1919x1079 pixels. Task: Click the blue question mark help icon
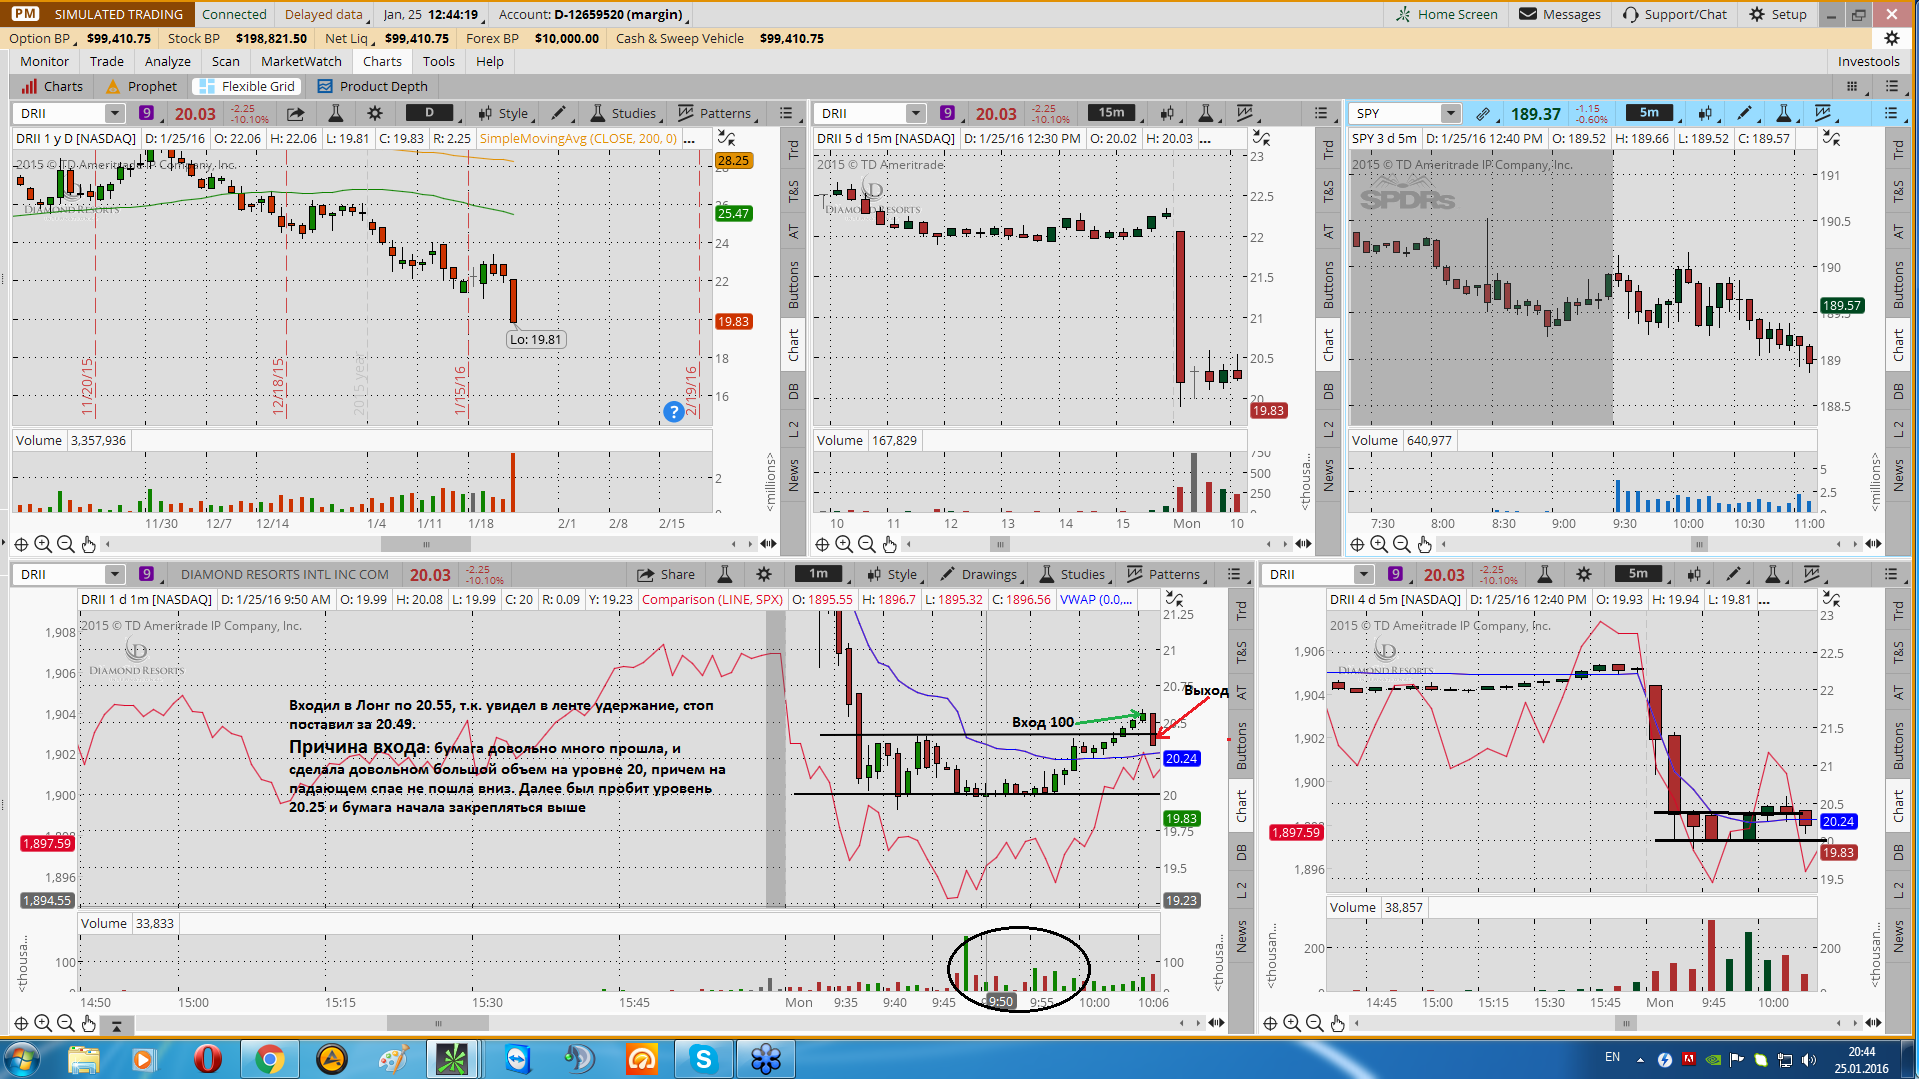674,411
